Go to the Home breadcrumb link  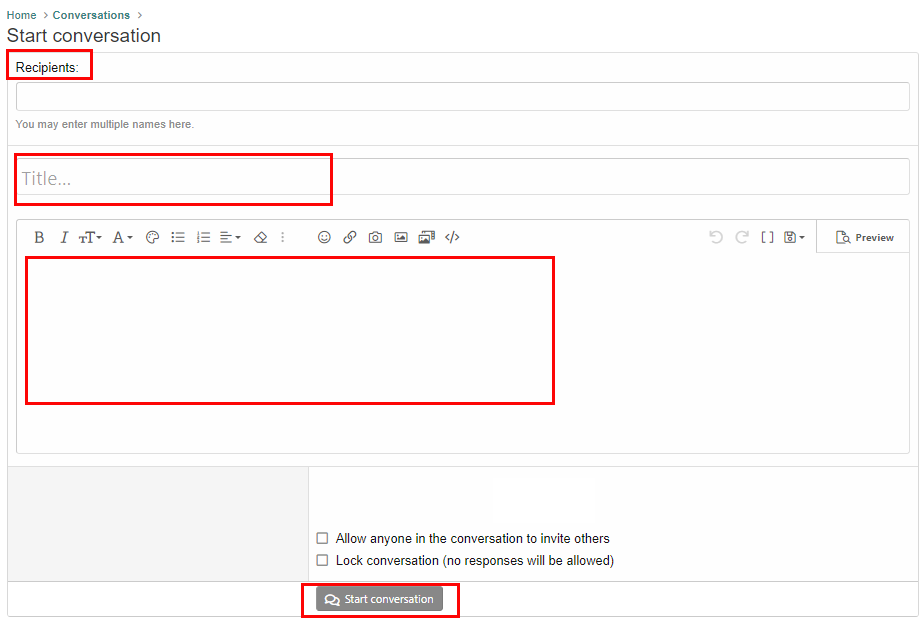click(x=22, y=15)
